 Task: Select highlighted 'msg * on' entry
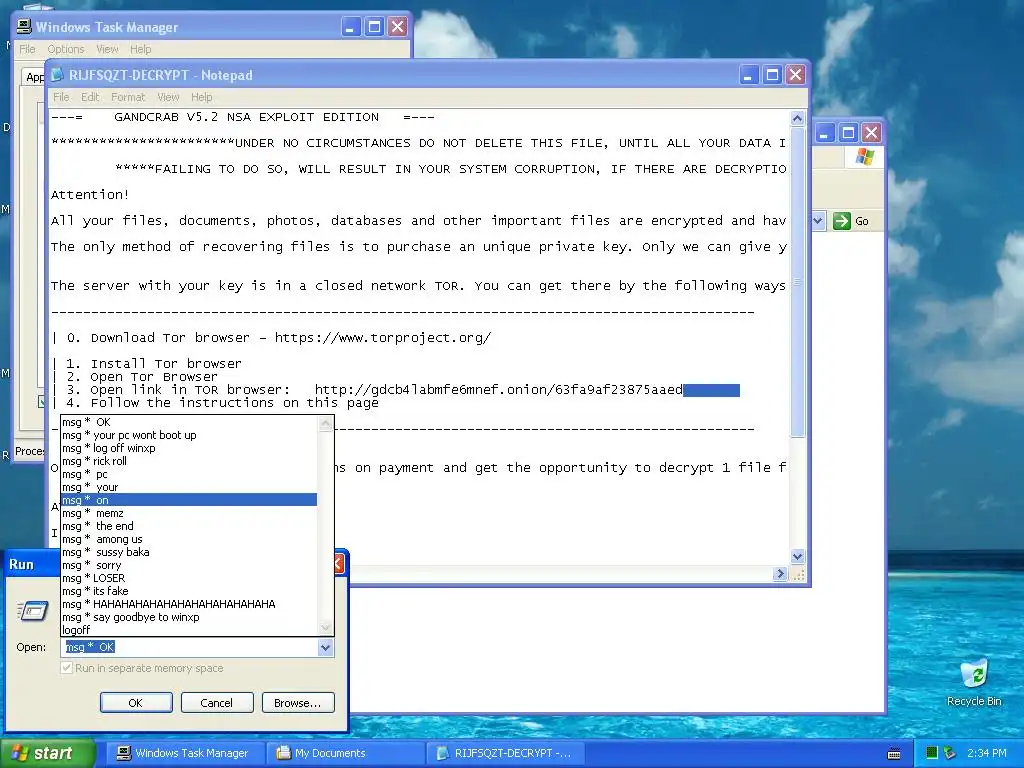tap(189, 500)
